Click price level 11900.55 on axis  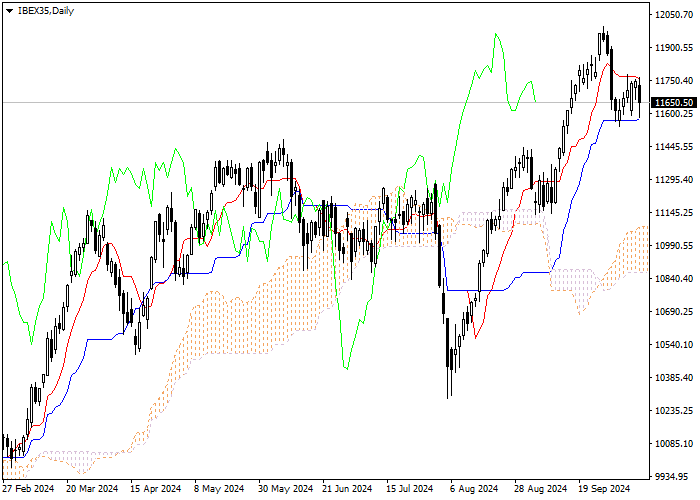[674, 48]
